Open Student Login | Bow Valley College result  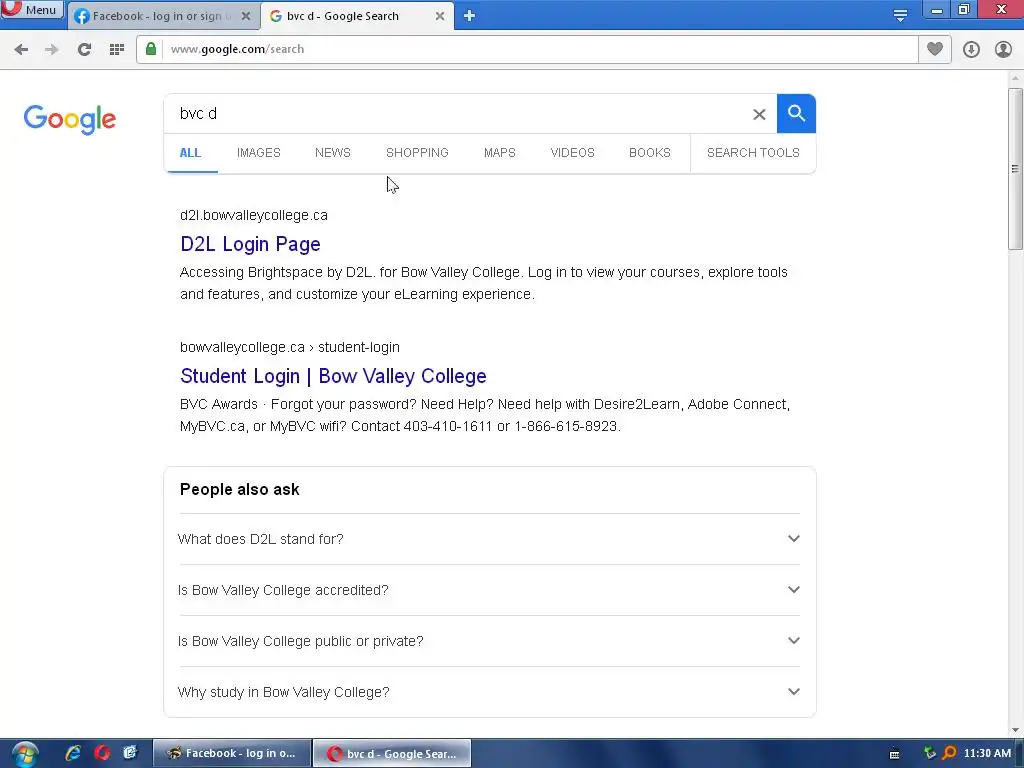click(333, 376)
